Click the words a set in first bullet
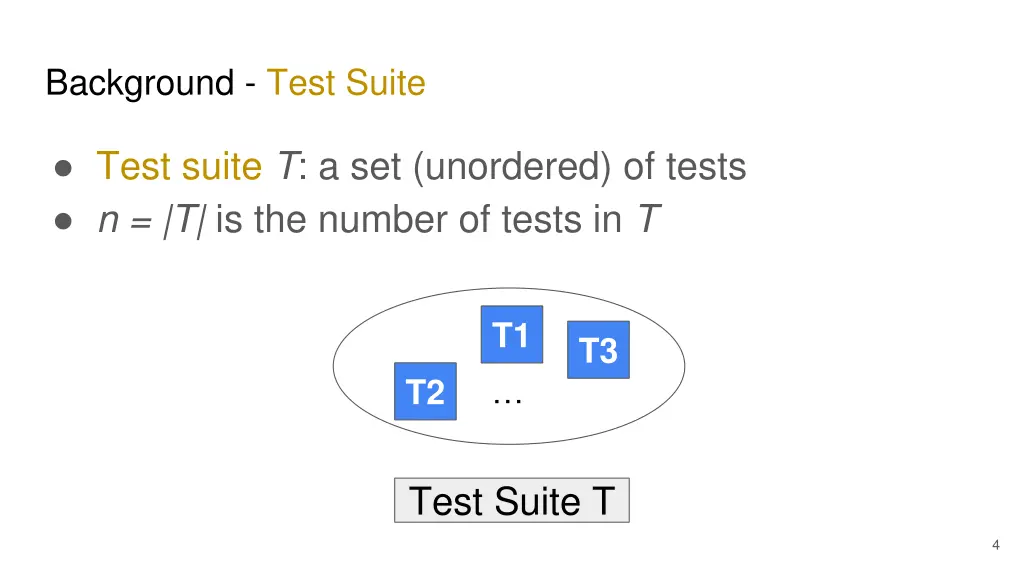 (x=360, y=167)
